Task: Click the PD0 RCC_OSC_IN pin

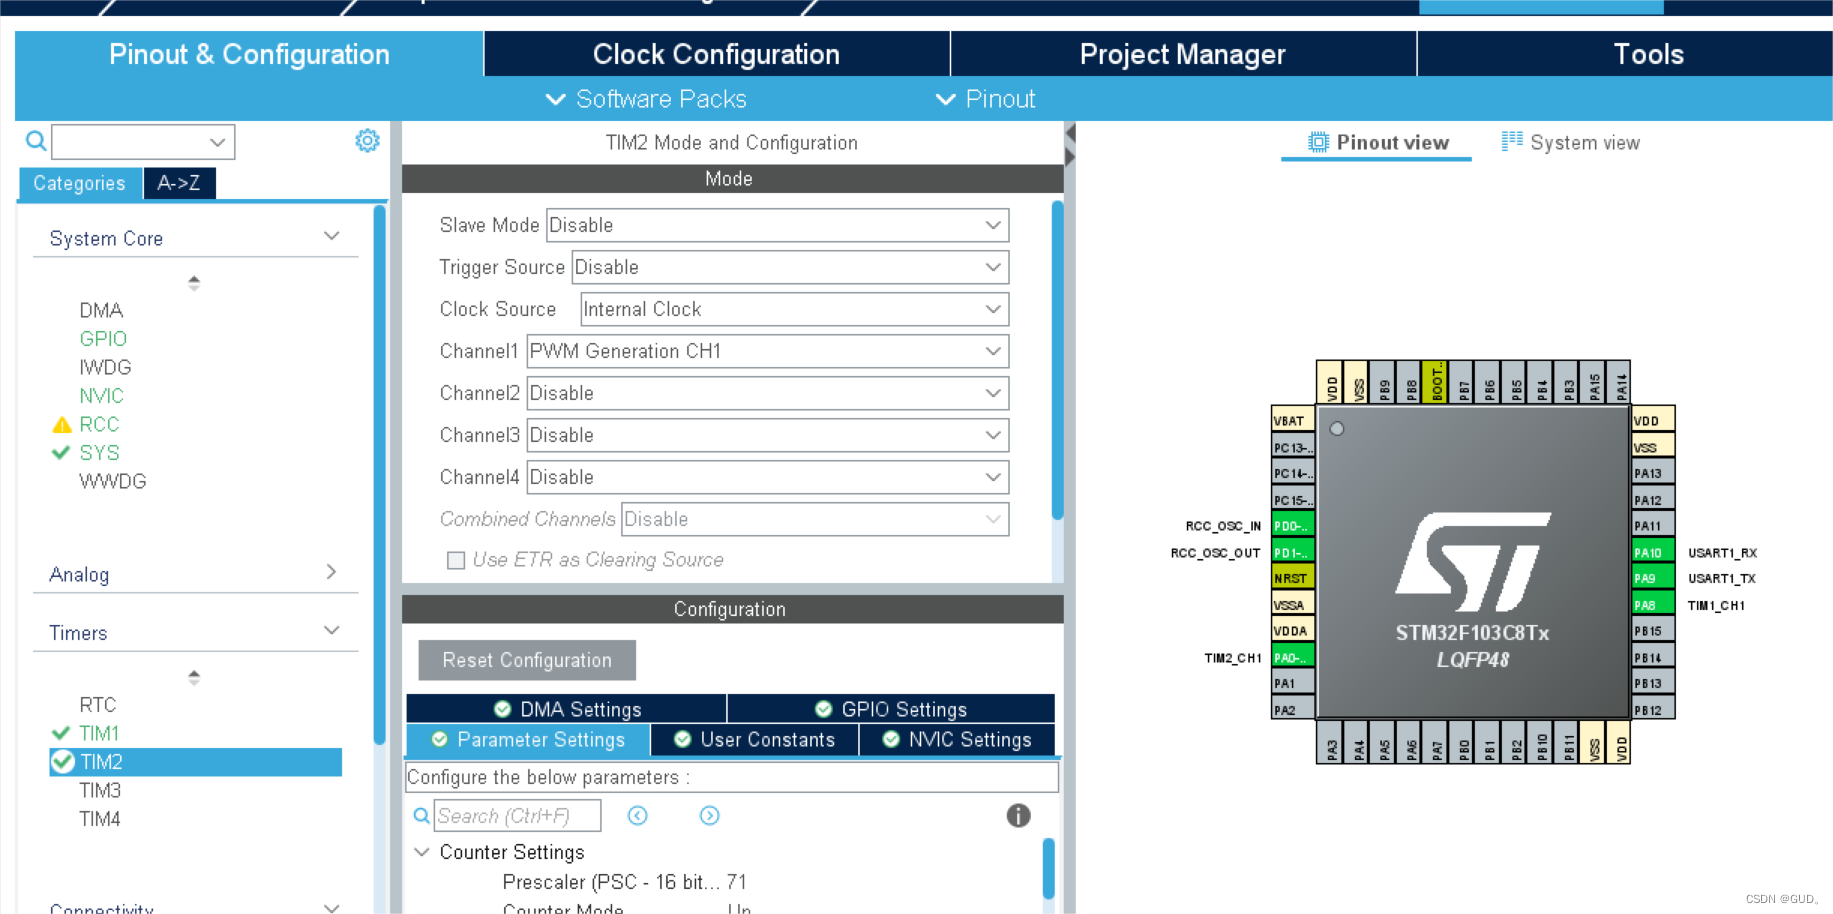Action: [x=1293, y=526]
